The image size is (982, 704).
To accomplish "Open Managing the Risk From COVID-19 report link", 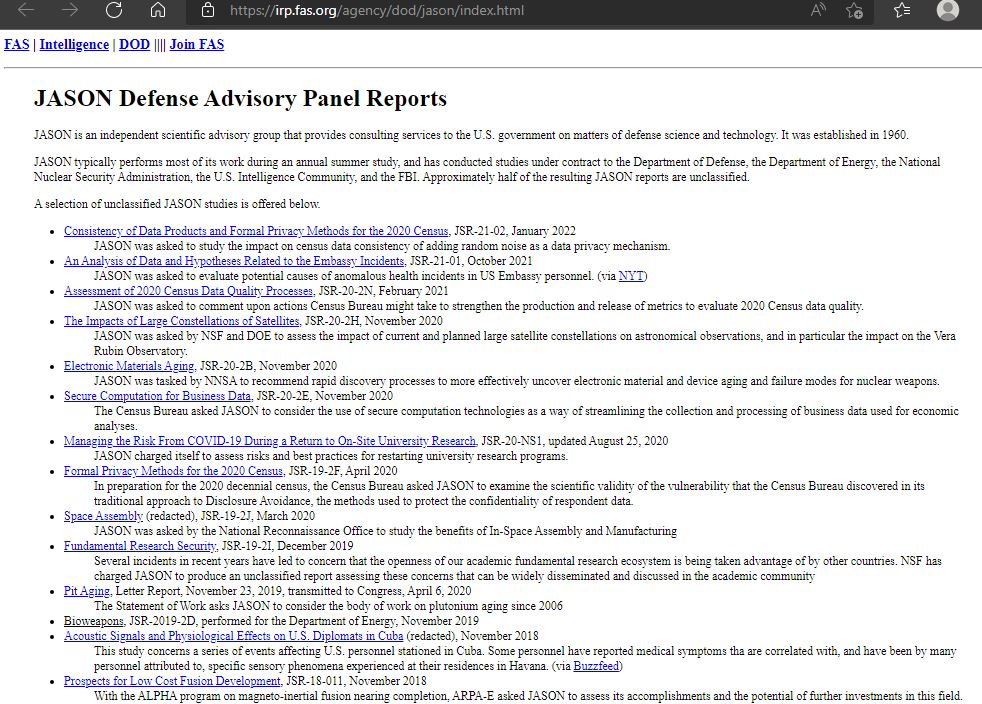I will coord(270,442).
